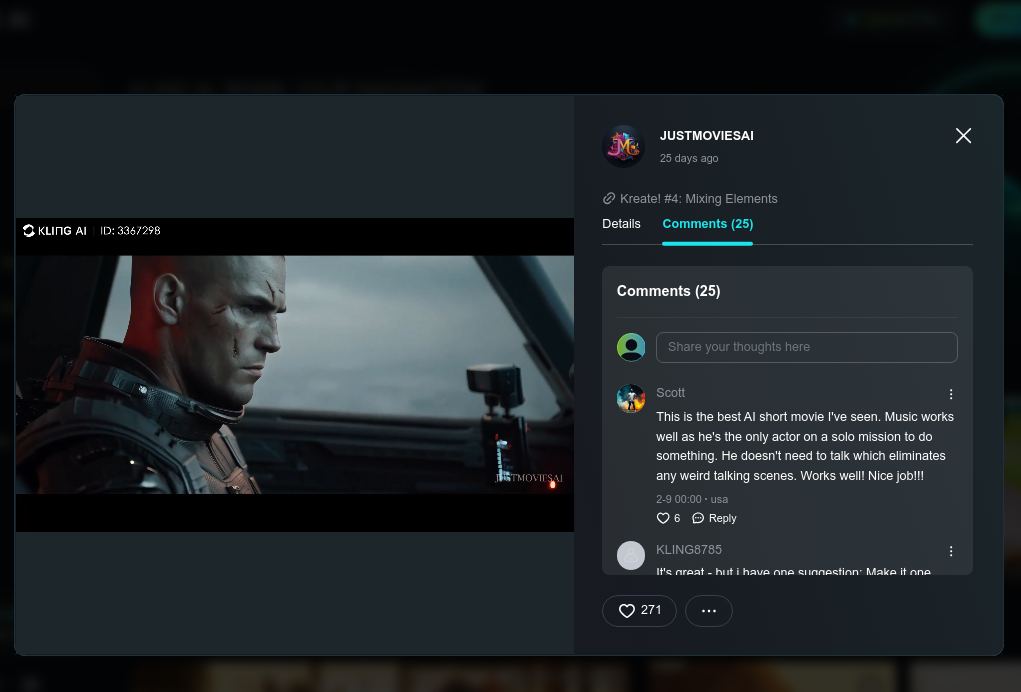The width and height of the screenshot is (1021, 692).
Task: Toggle the 271 likes heart button
Action: coord(639,611)
